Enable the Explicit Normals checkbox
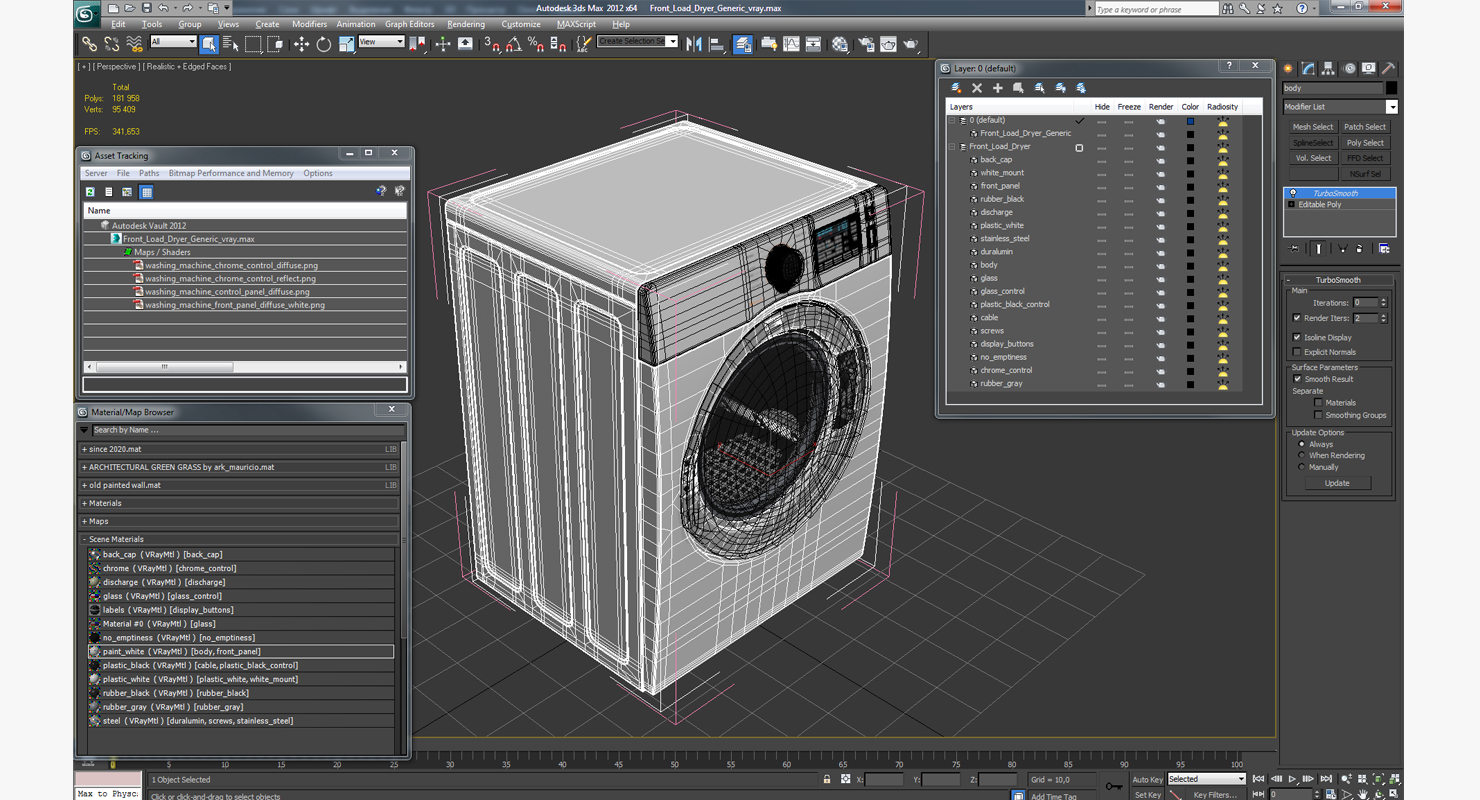 pos(1297,352)
